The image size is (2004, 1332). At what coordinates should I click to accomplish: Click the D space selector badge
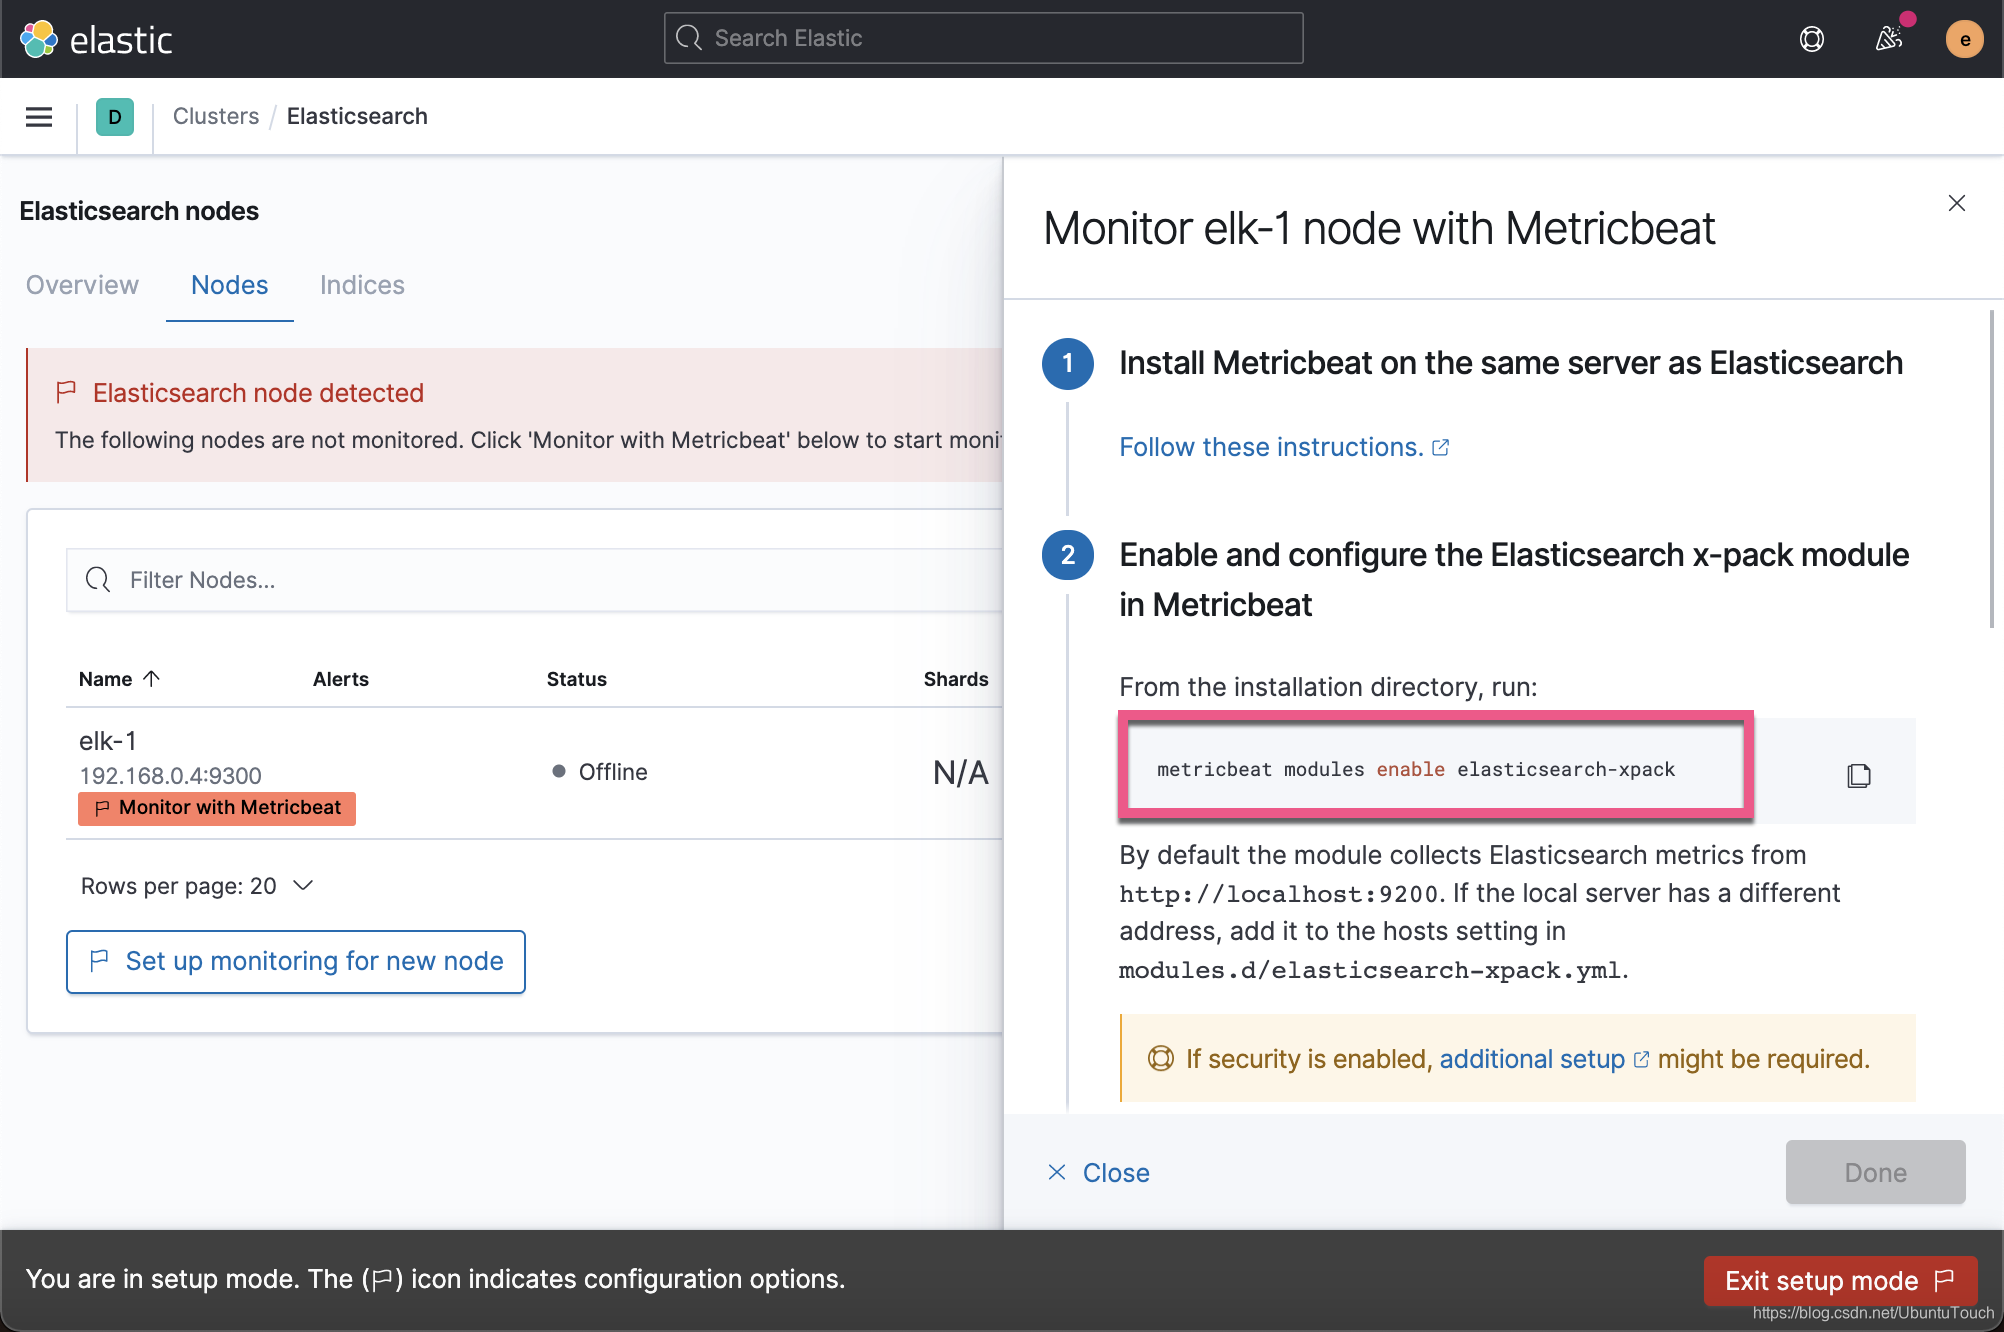pos(115,117)
